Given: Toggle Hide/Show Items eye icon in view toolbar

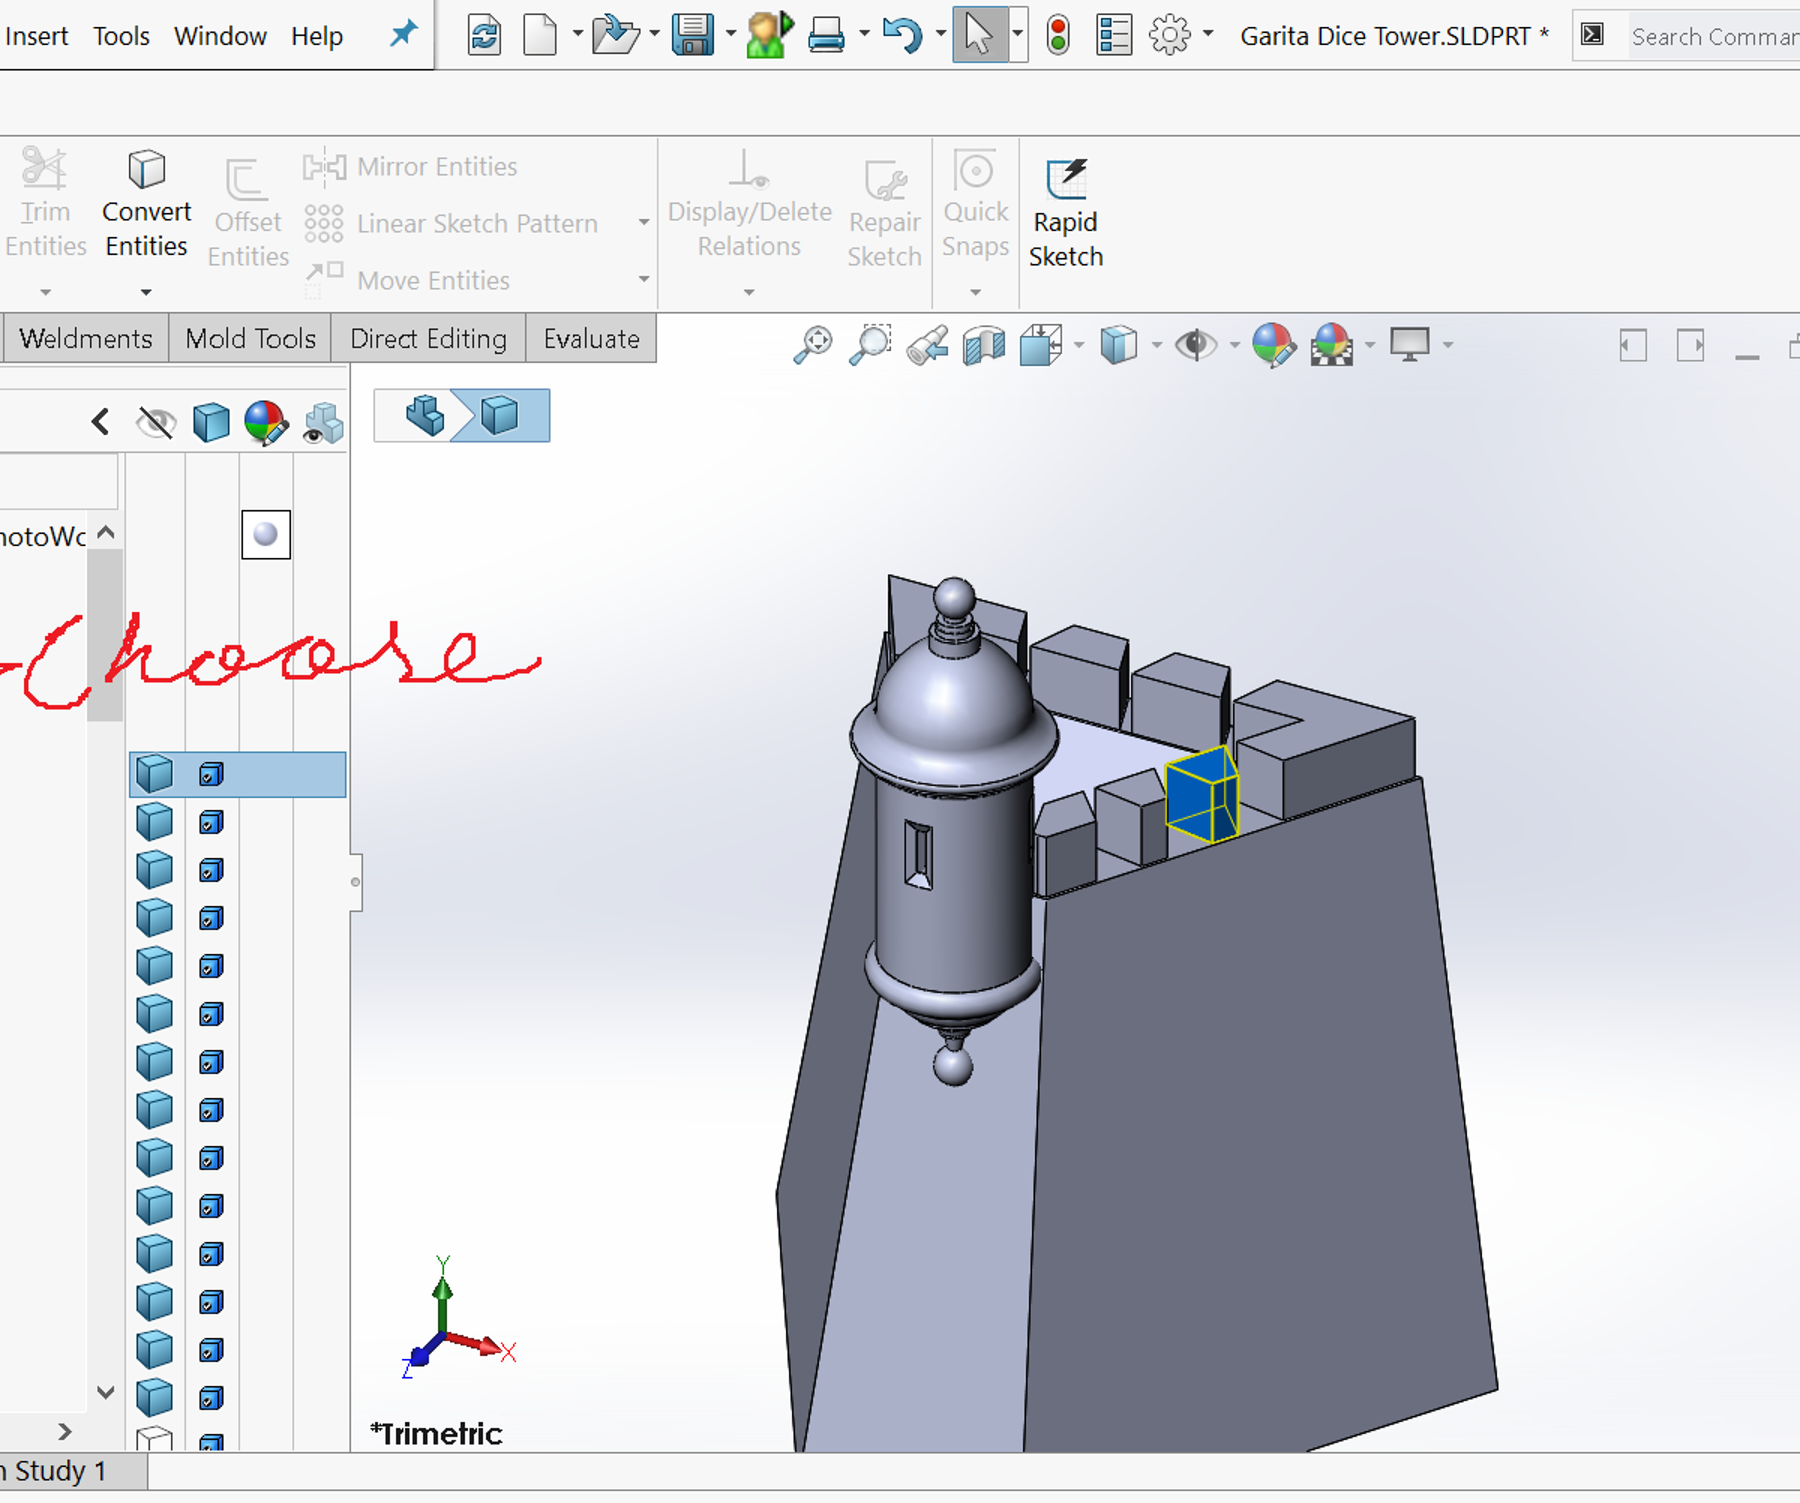Looking at the screenshot, I should pyautogui.click(x=1195, y=345).
